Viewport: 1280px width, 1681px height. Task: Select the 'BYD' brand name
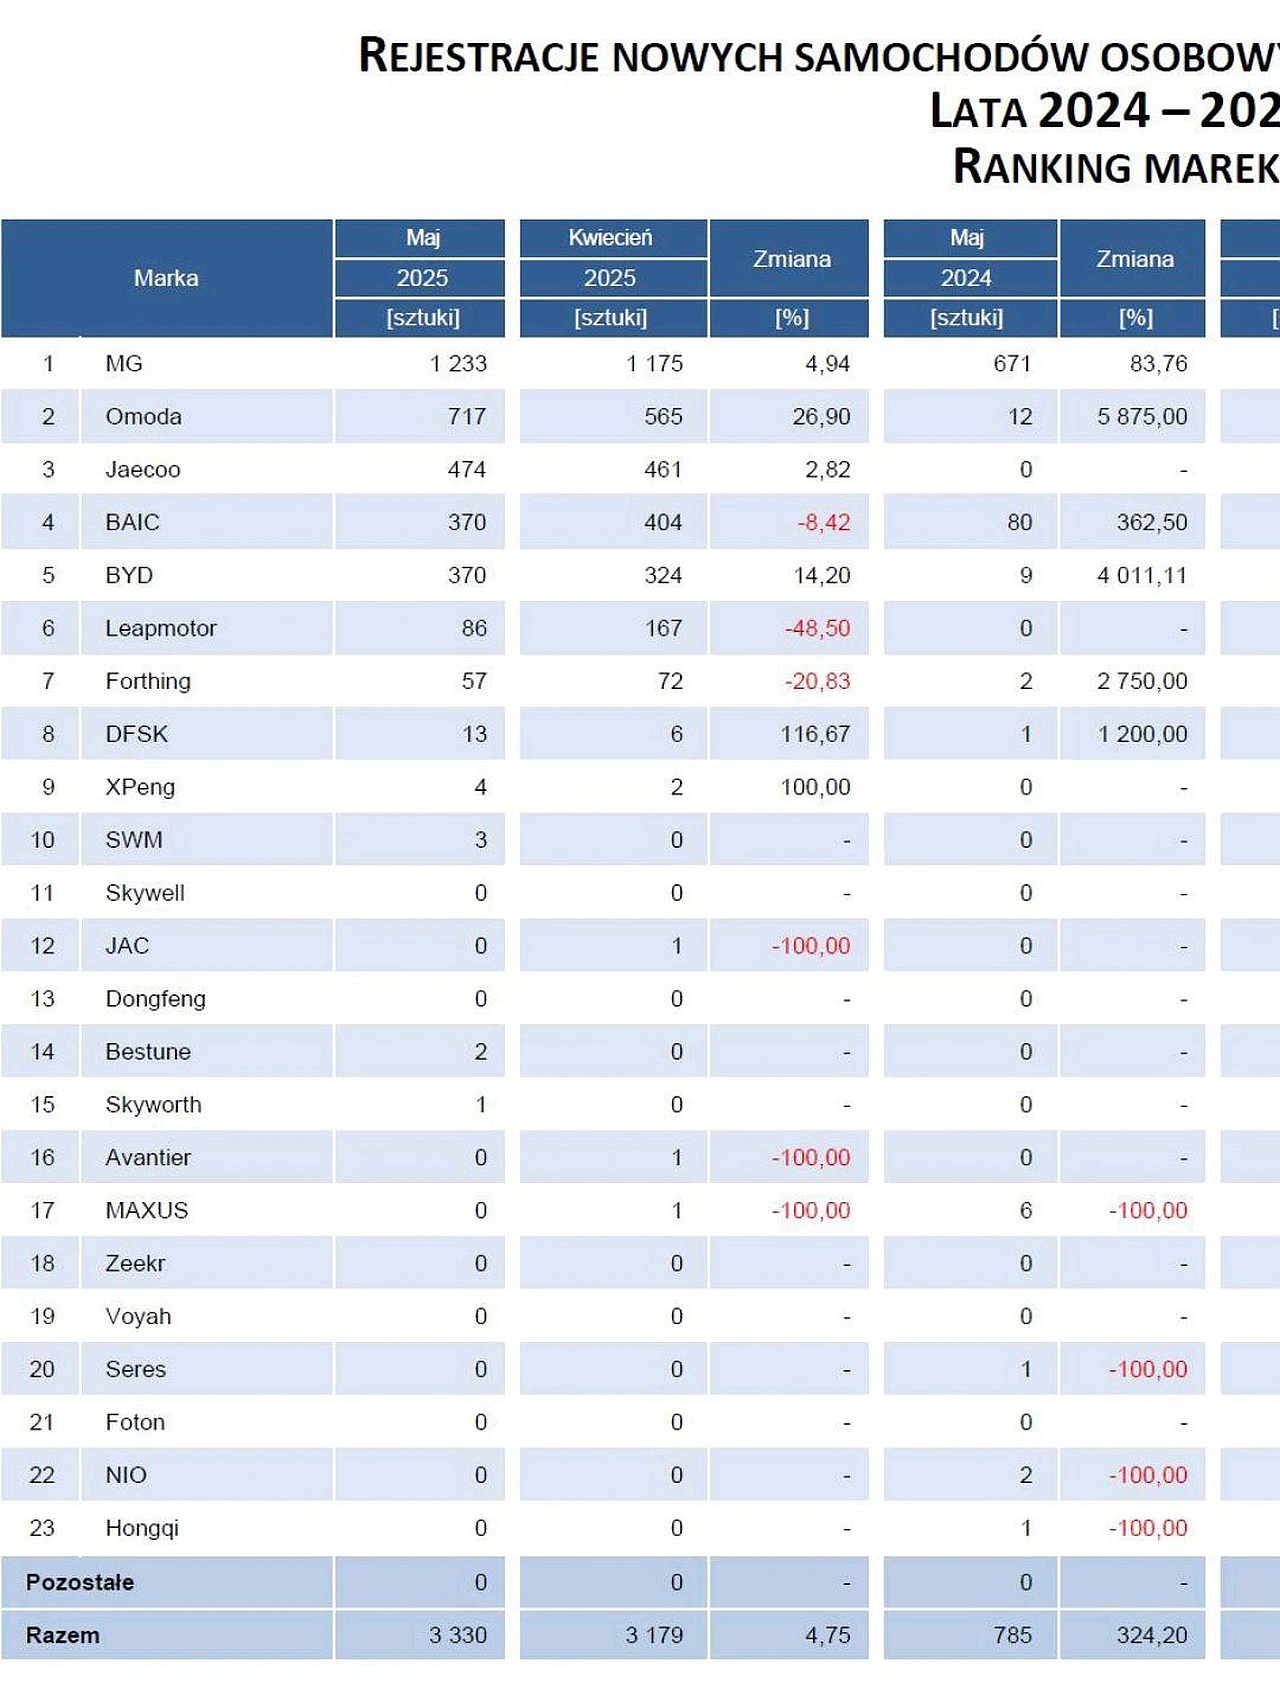point(129,576)
